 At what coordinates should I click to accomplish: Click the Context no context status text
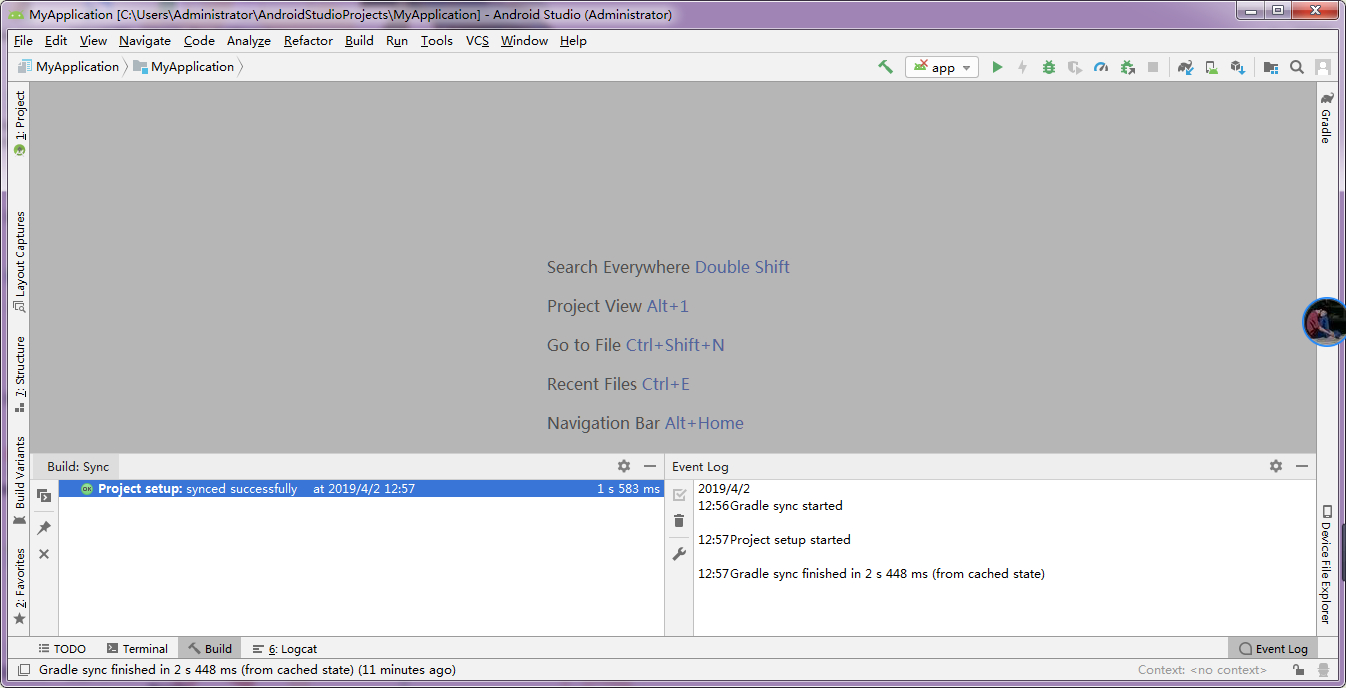(1202, 670)
